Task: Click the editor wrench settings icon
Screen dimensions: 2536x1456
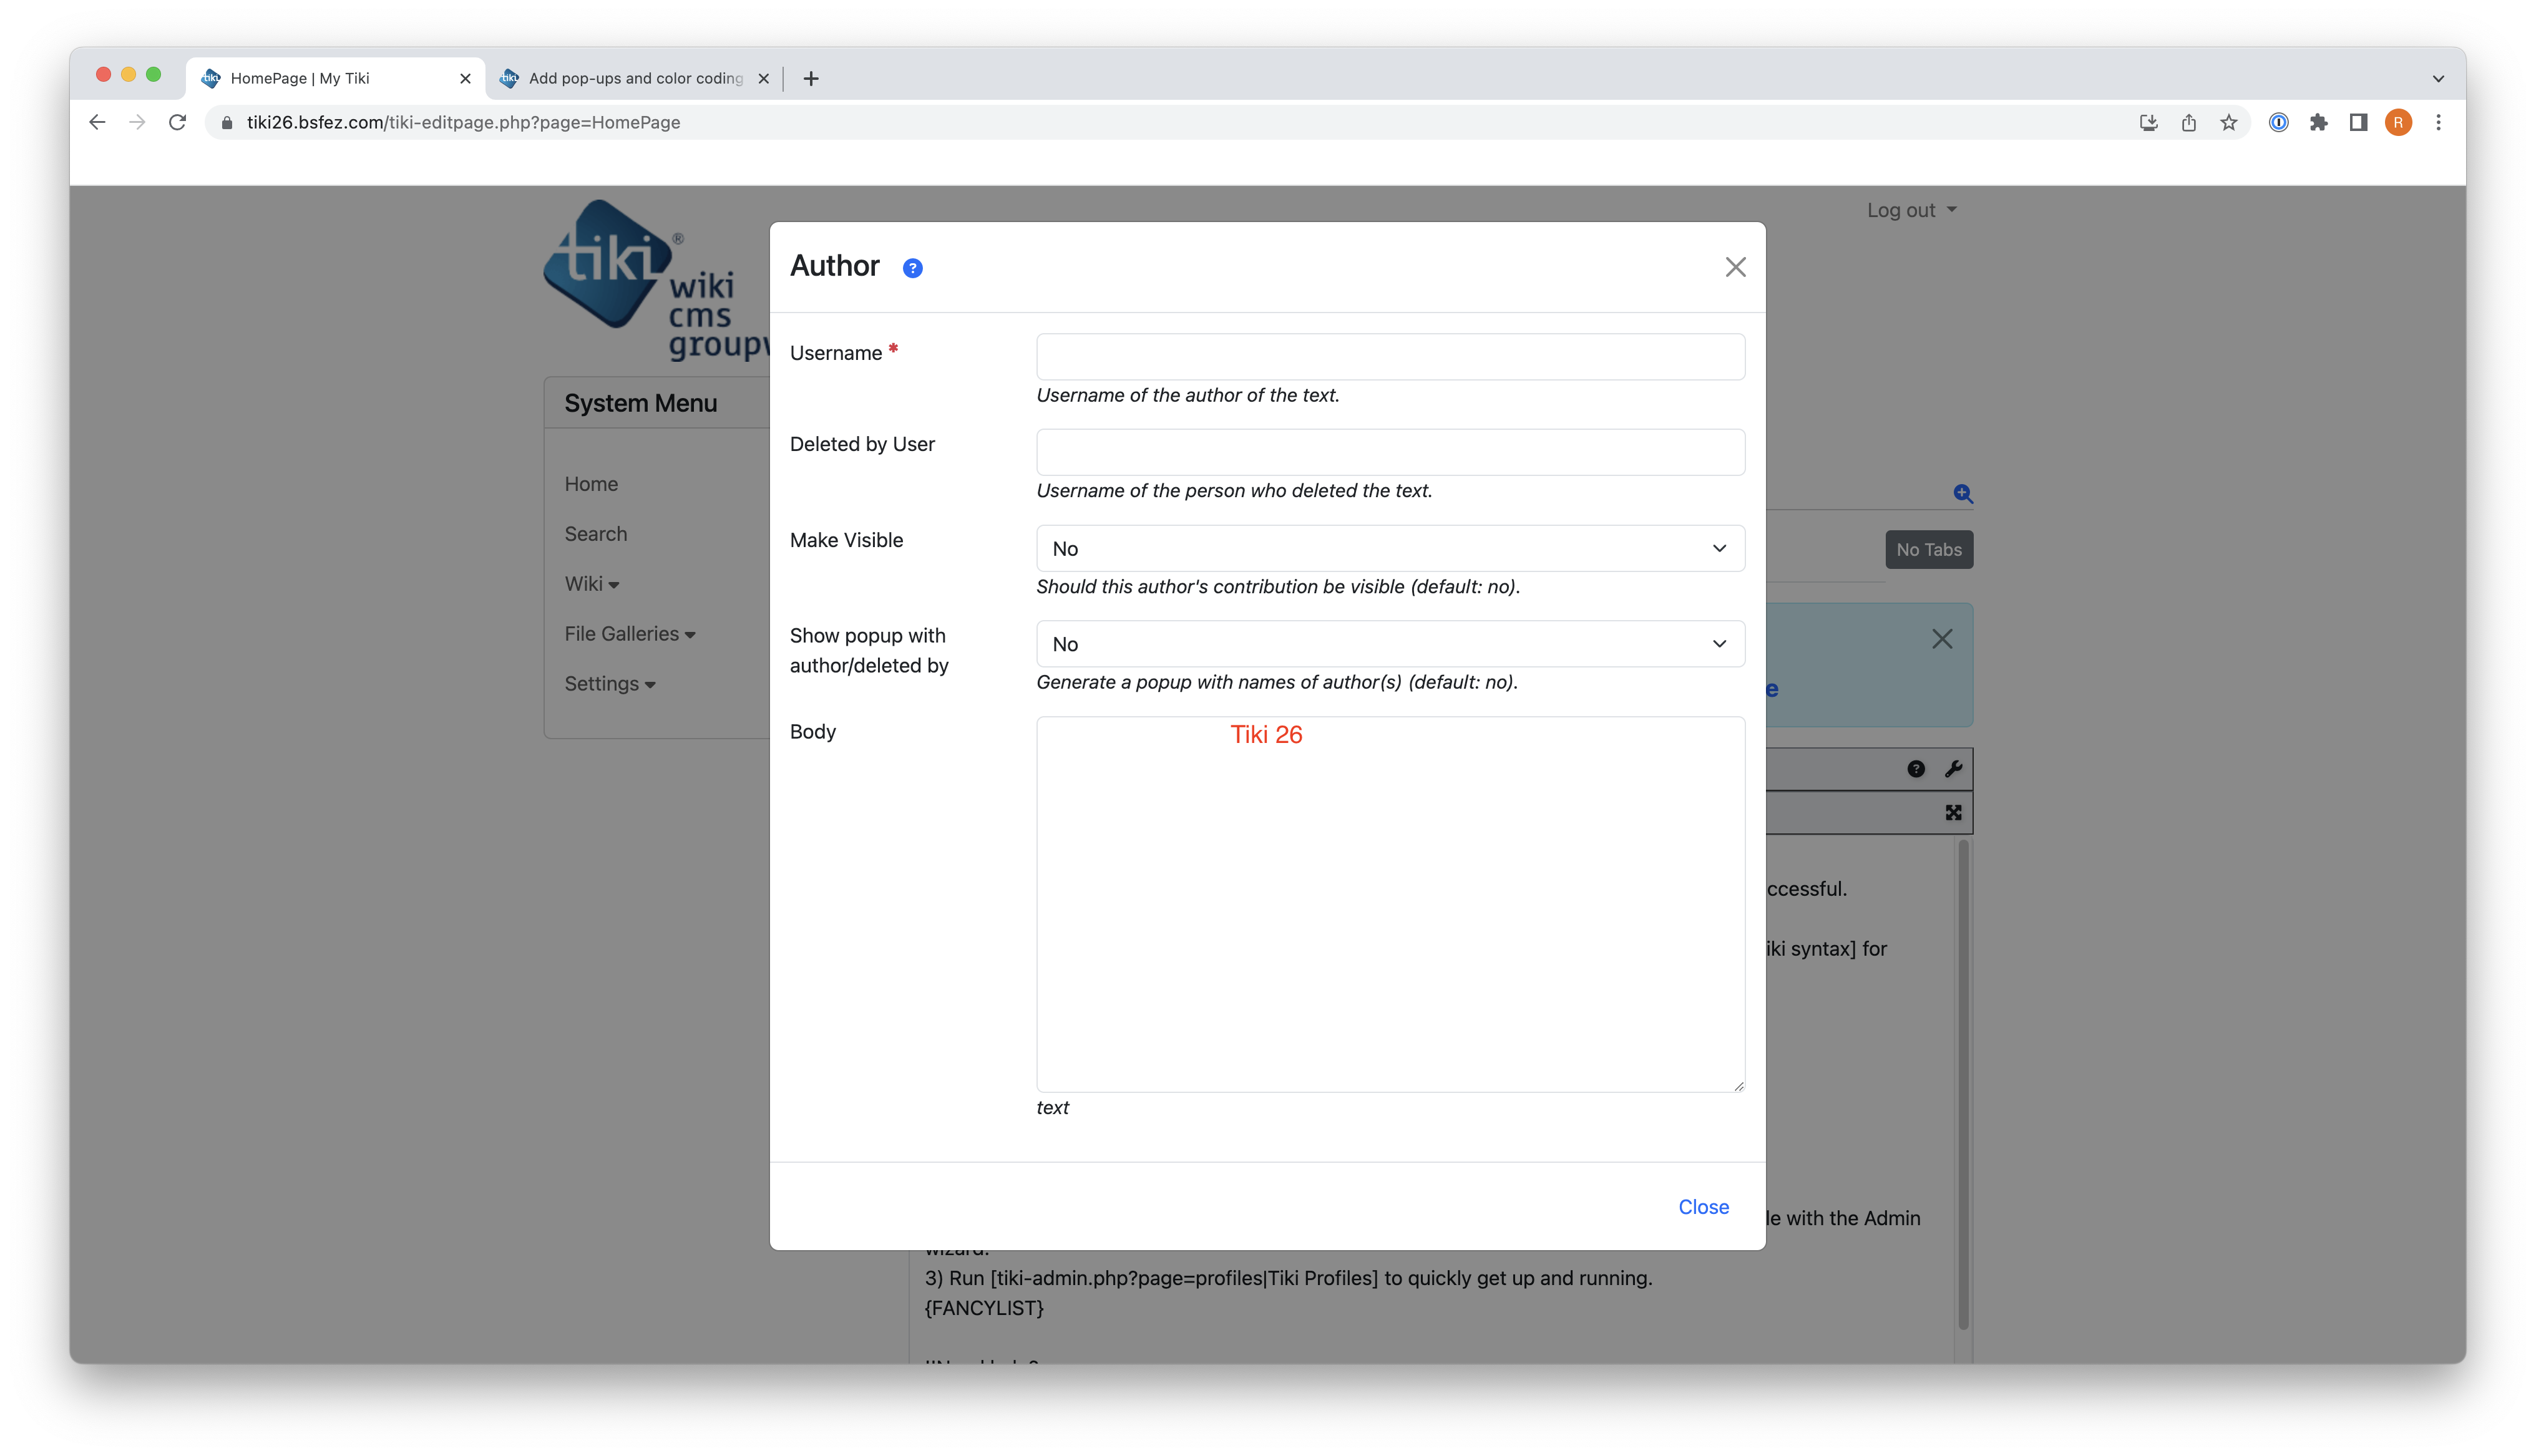Action: pyautogui.click(x=1953, y=769)
